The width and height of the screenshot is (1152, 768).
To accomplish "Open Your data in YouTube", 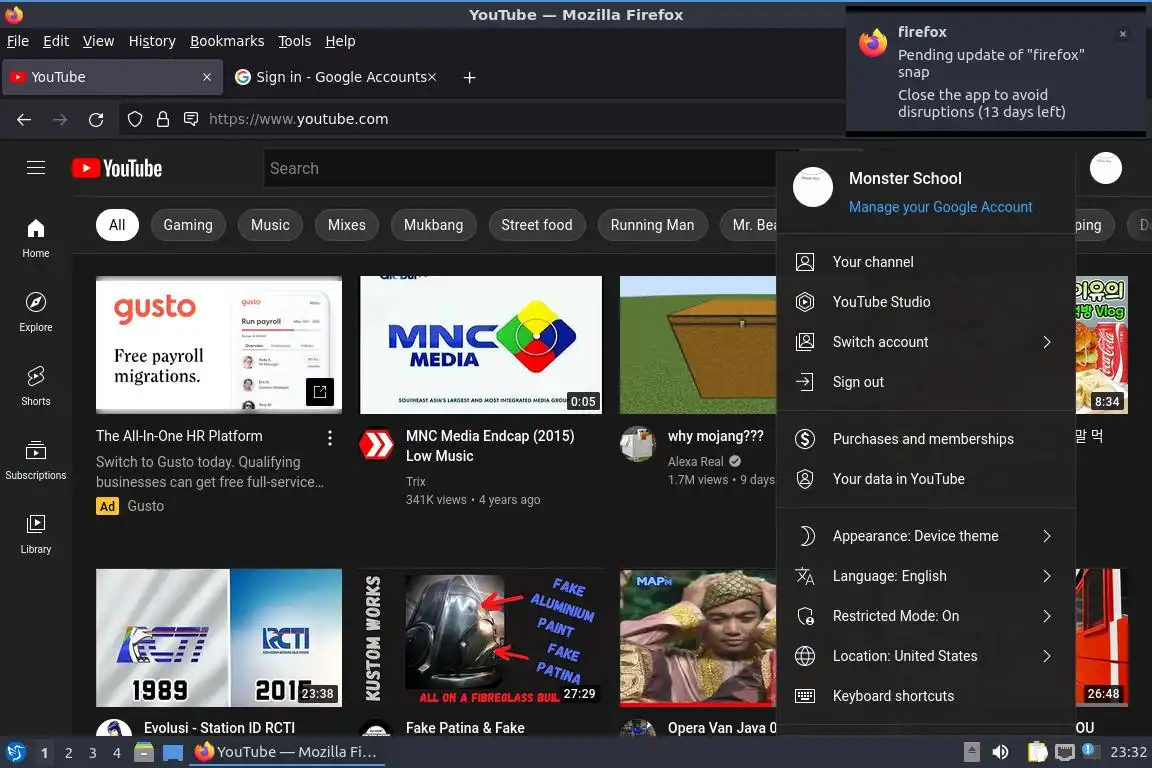I will coord(925,479).
